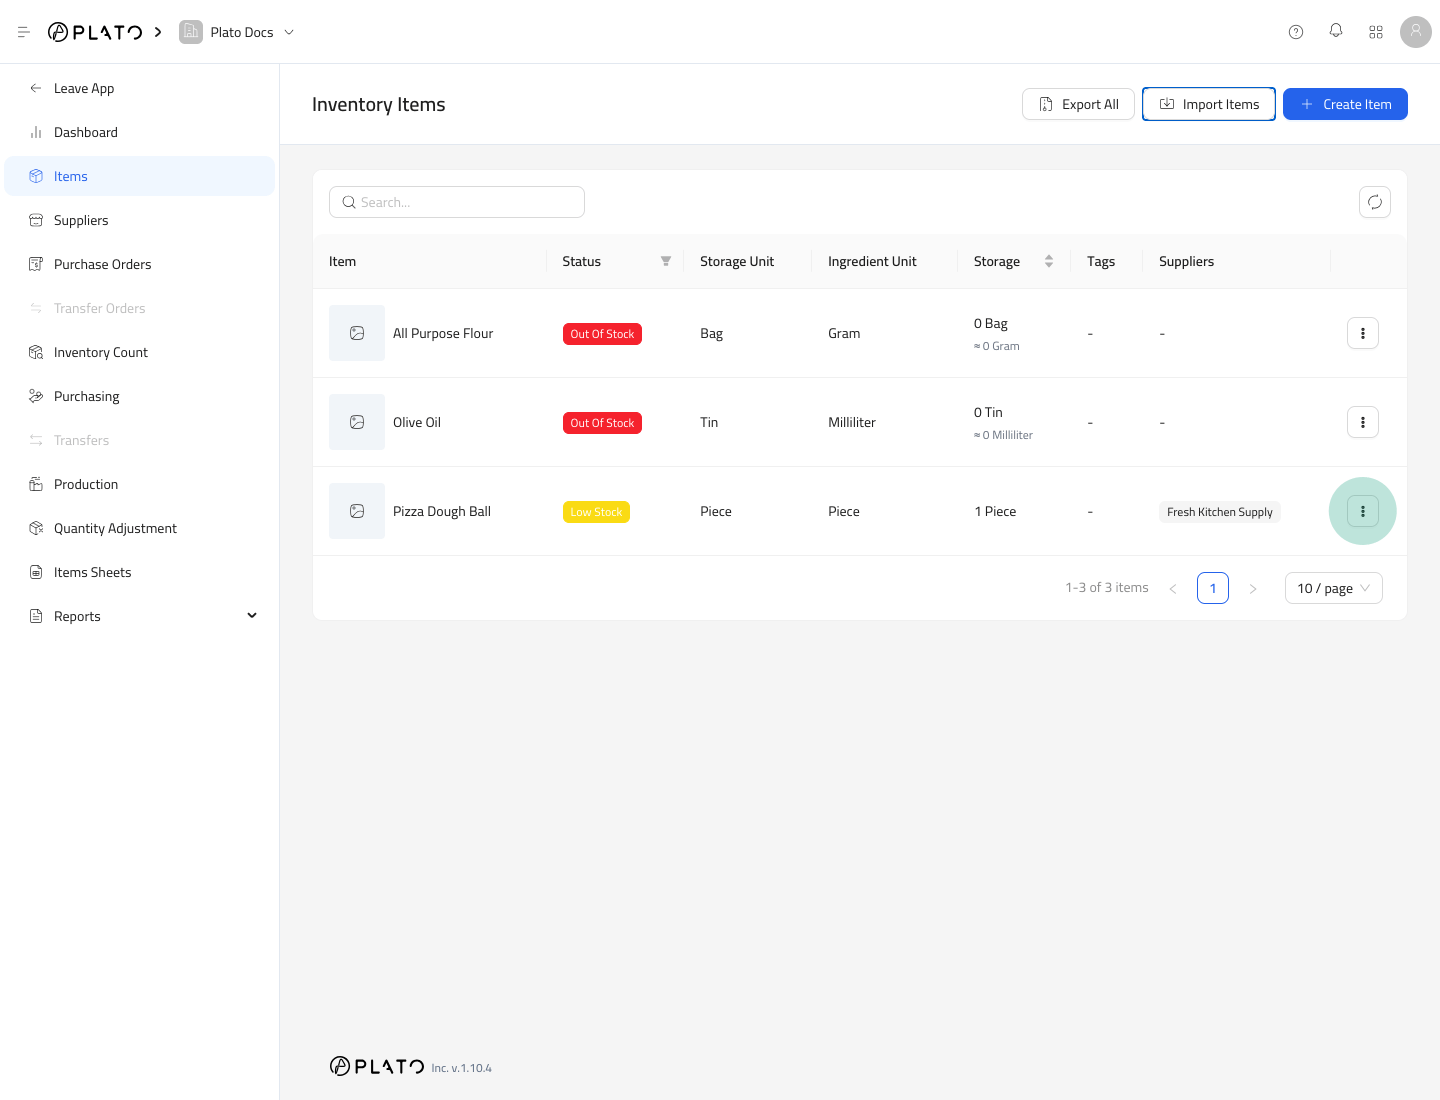Click Low Stock badge for Pizza Dough Ball
The height and width of the screenshot is (1100, 1440).
[596, 512]
